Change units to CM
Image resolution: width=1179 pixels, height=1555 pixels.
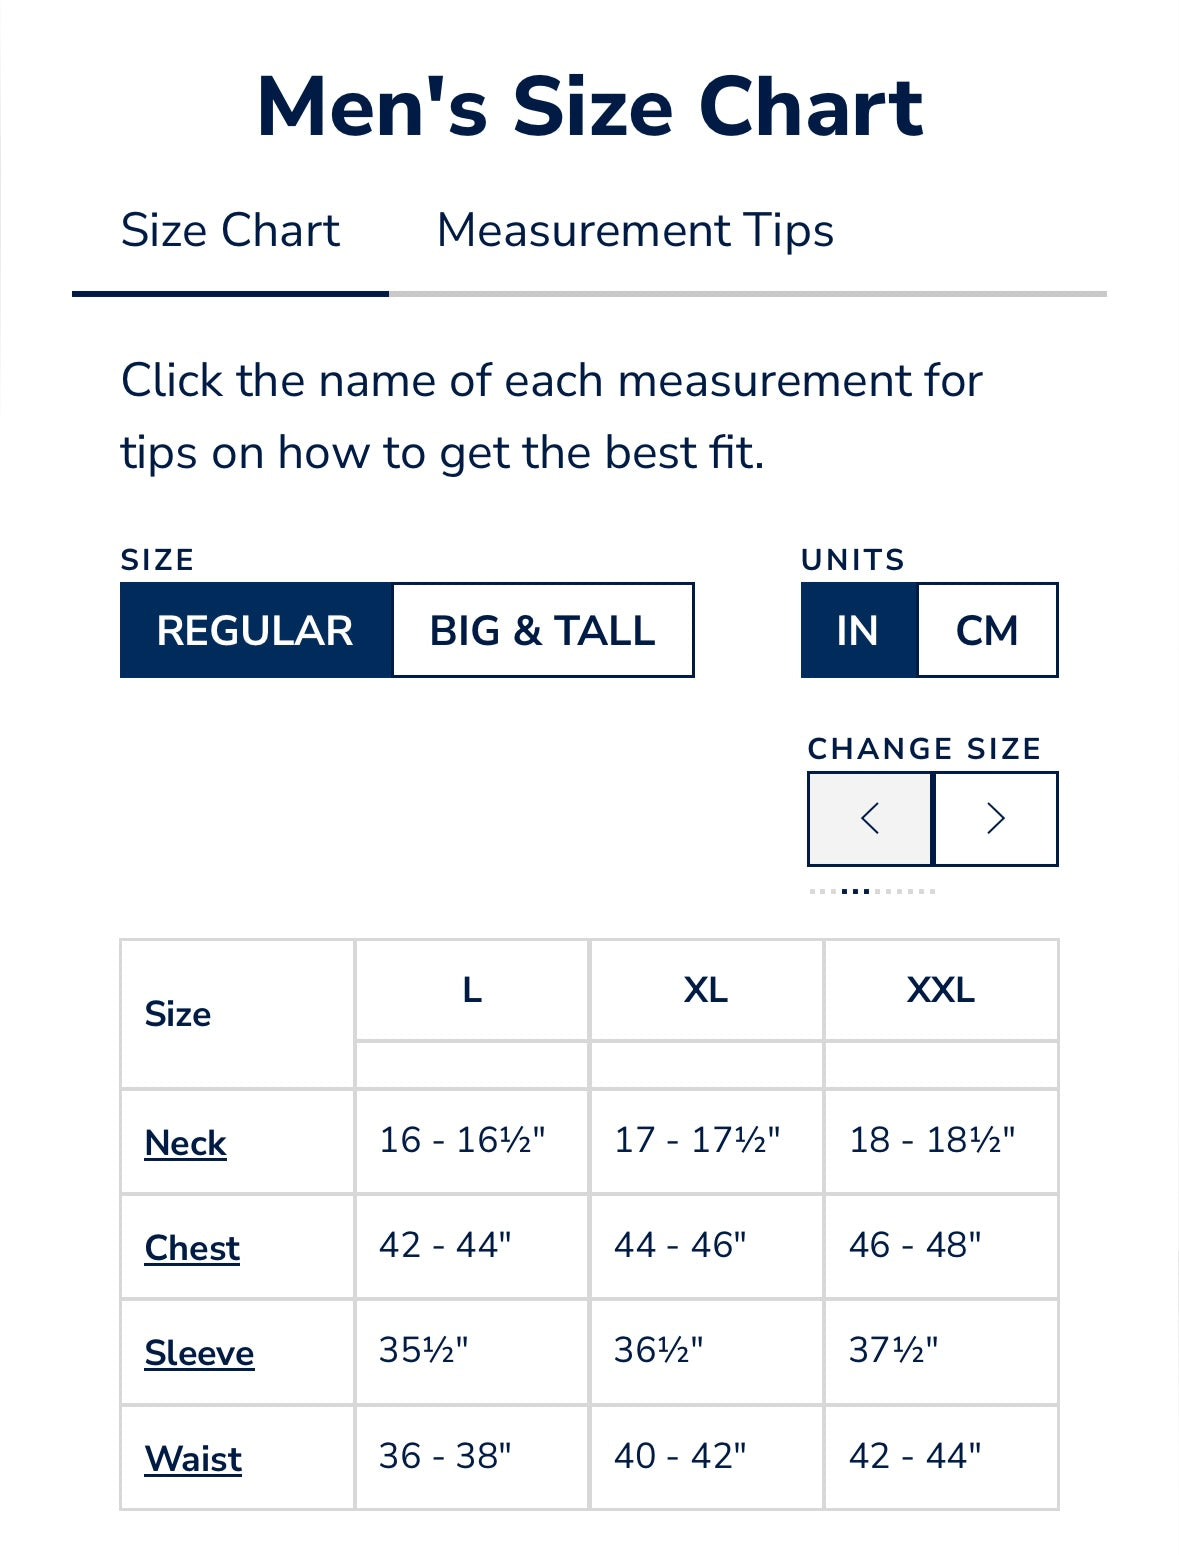(x=987, y=630)
